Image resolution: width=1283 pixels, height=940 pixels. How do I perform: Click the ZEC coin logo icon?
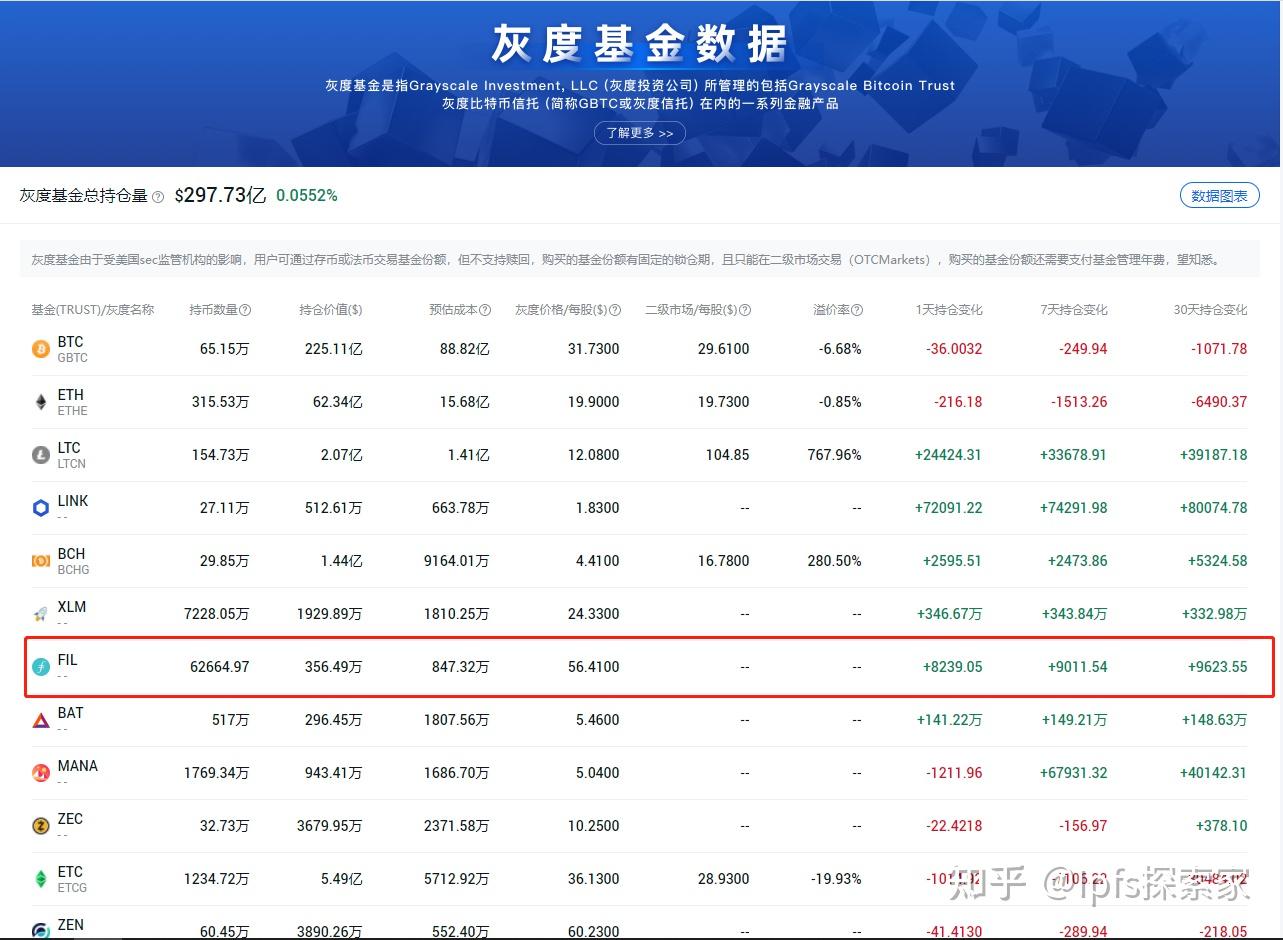point(40,826)
